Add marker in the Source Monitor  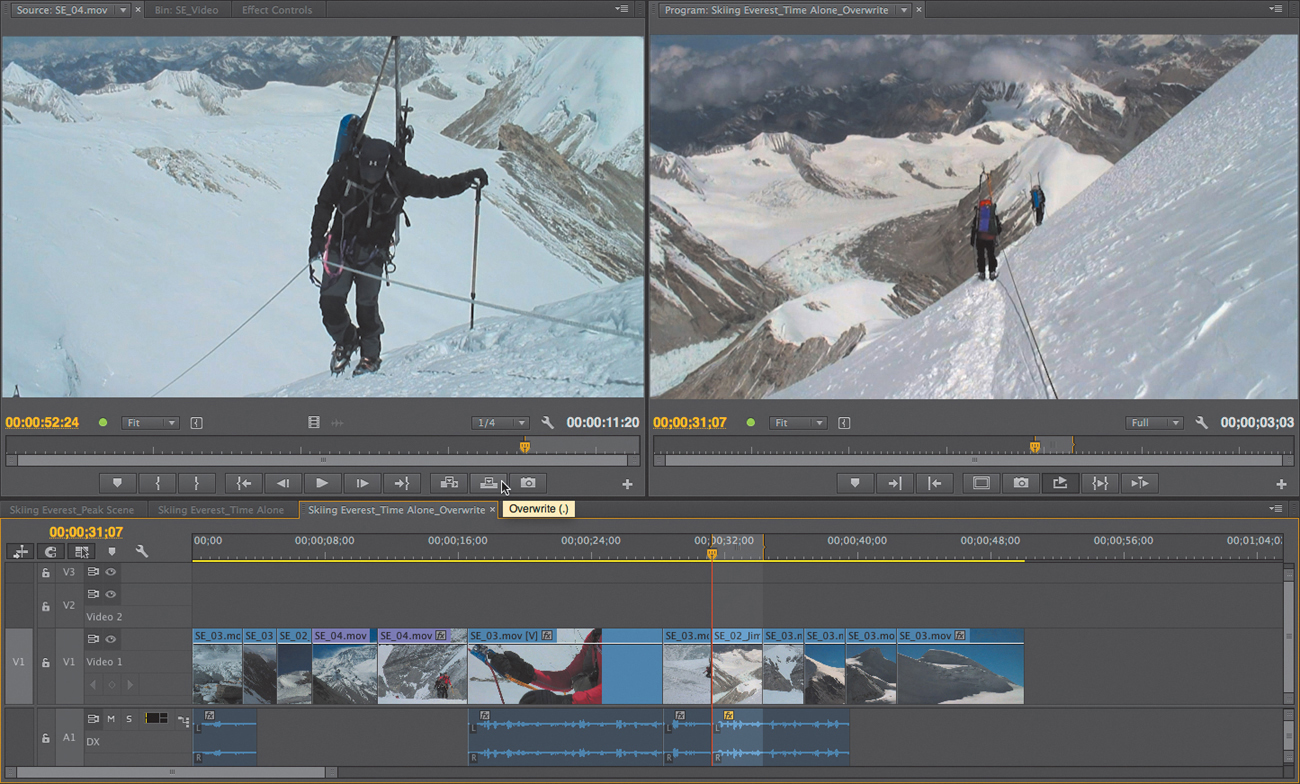point(117,483)
